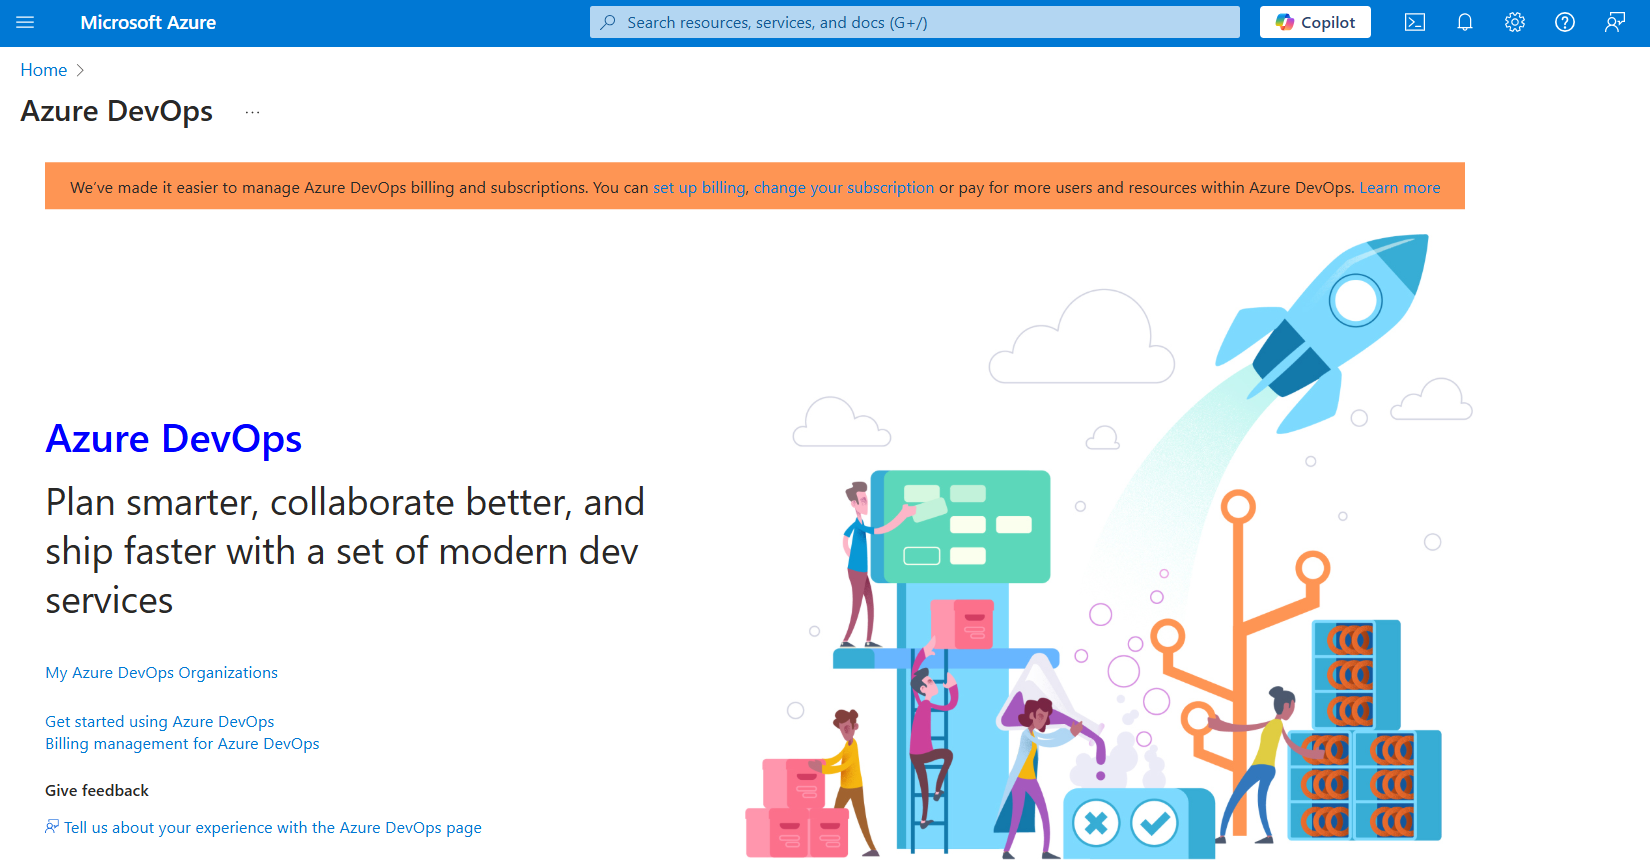Image resolution: width=1650 pixels, height=863 pixels.
Task: Open Billing management for Azure DevOps
Action: tap(182, 744)
